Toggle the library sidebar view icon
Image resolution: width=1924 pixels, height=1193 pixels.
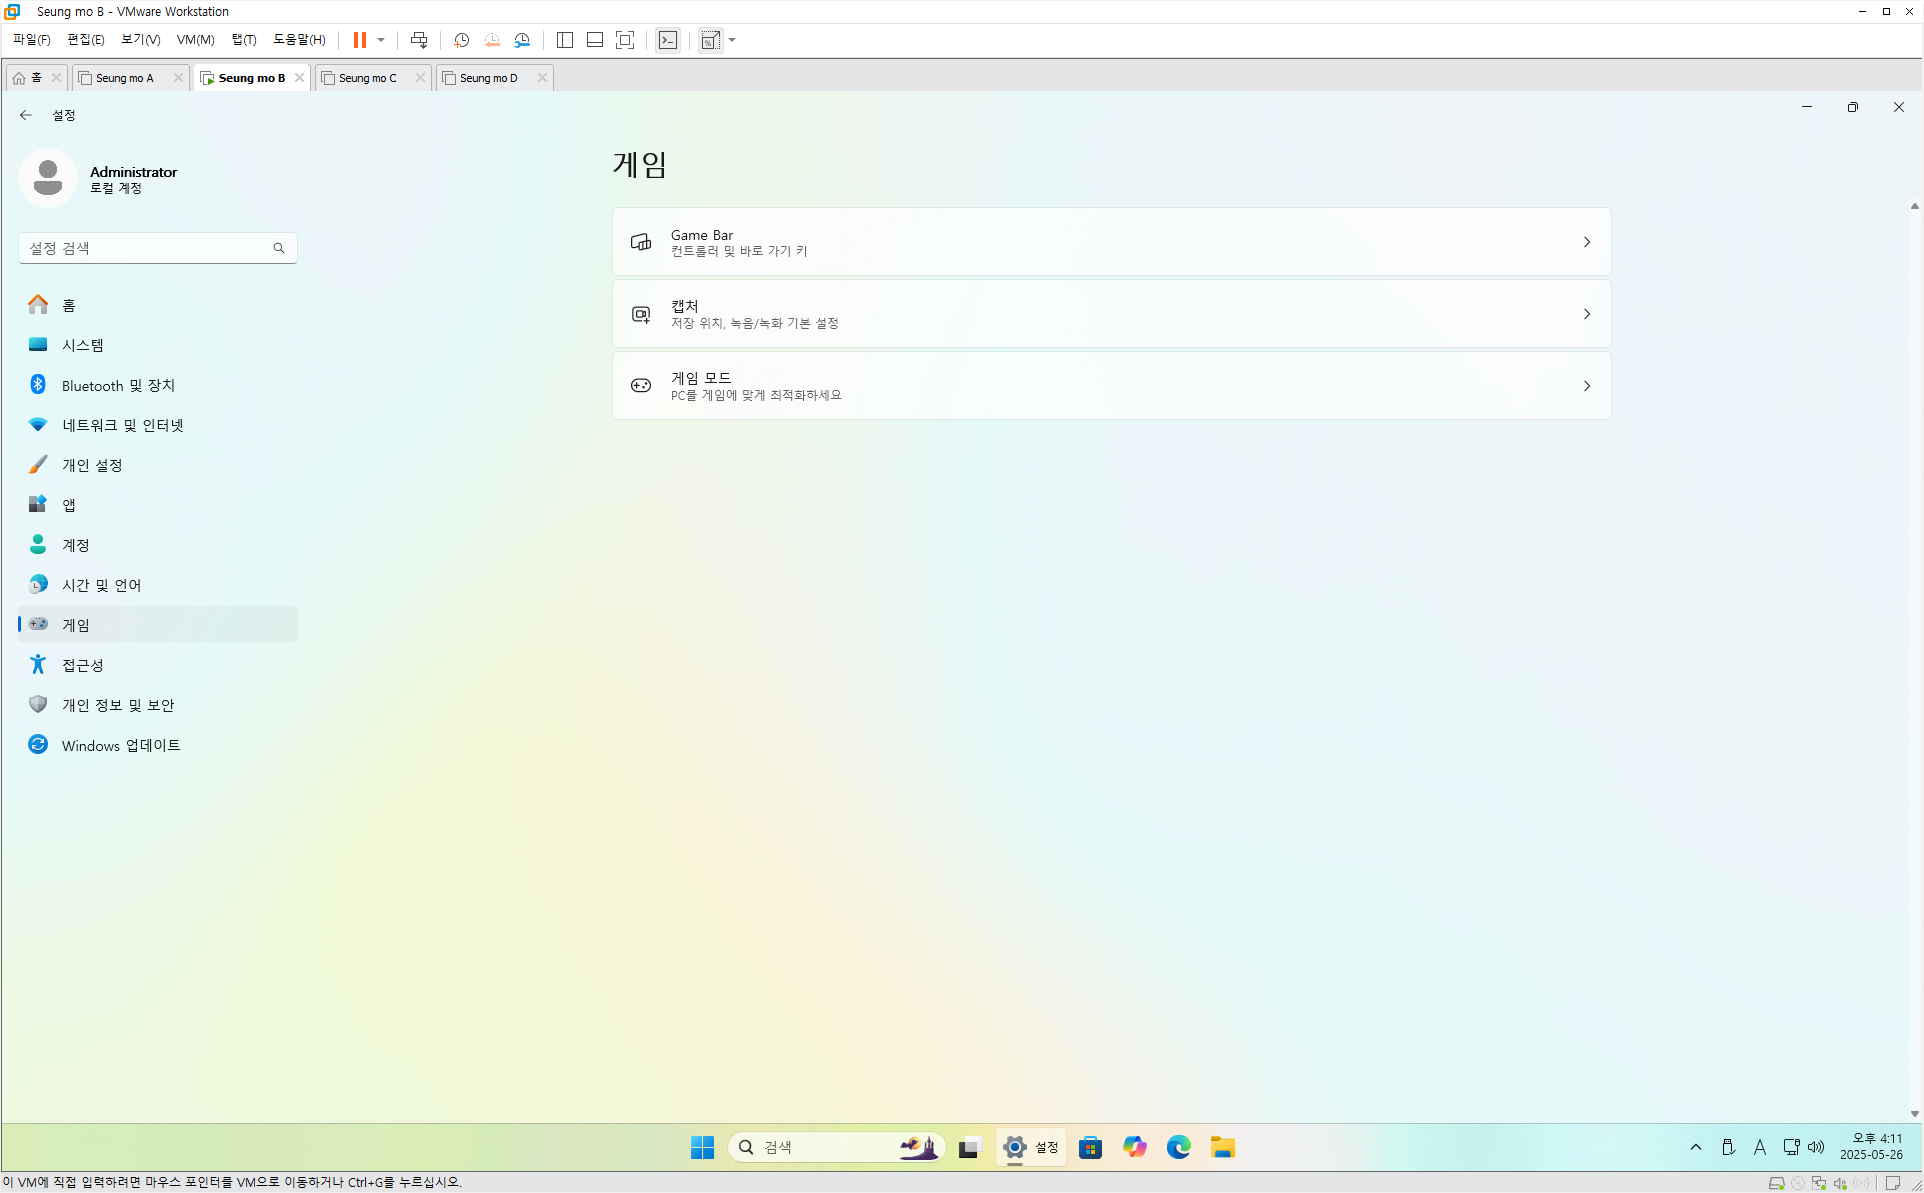coord(564,40)
